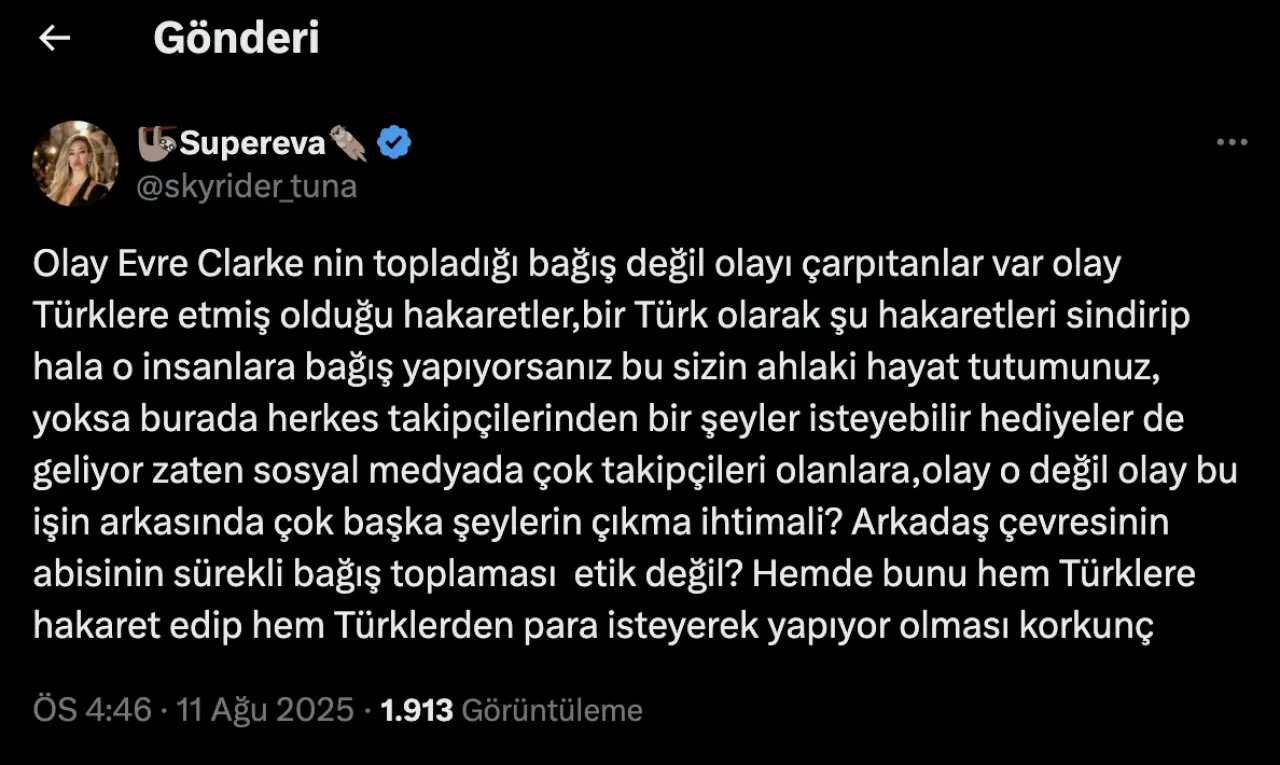1280x765 pixels.
Task: Click the sloth emoji before Supereva
Action: [x=156, y=143]
